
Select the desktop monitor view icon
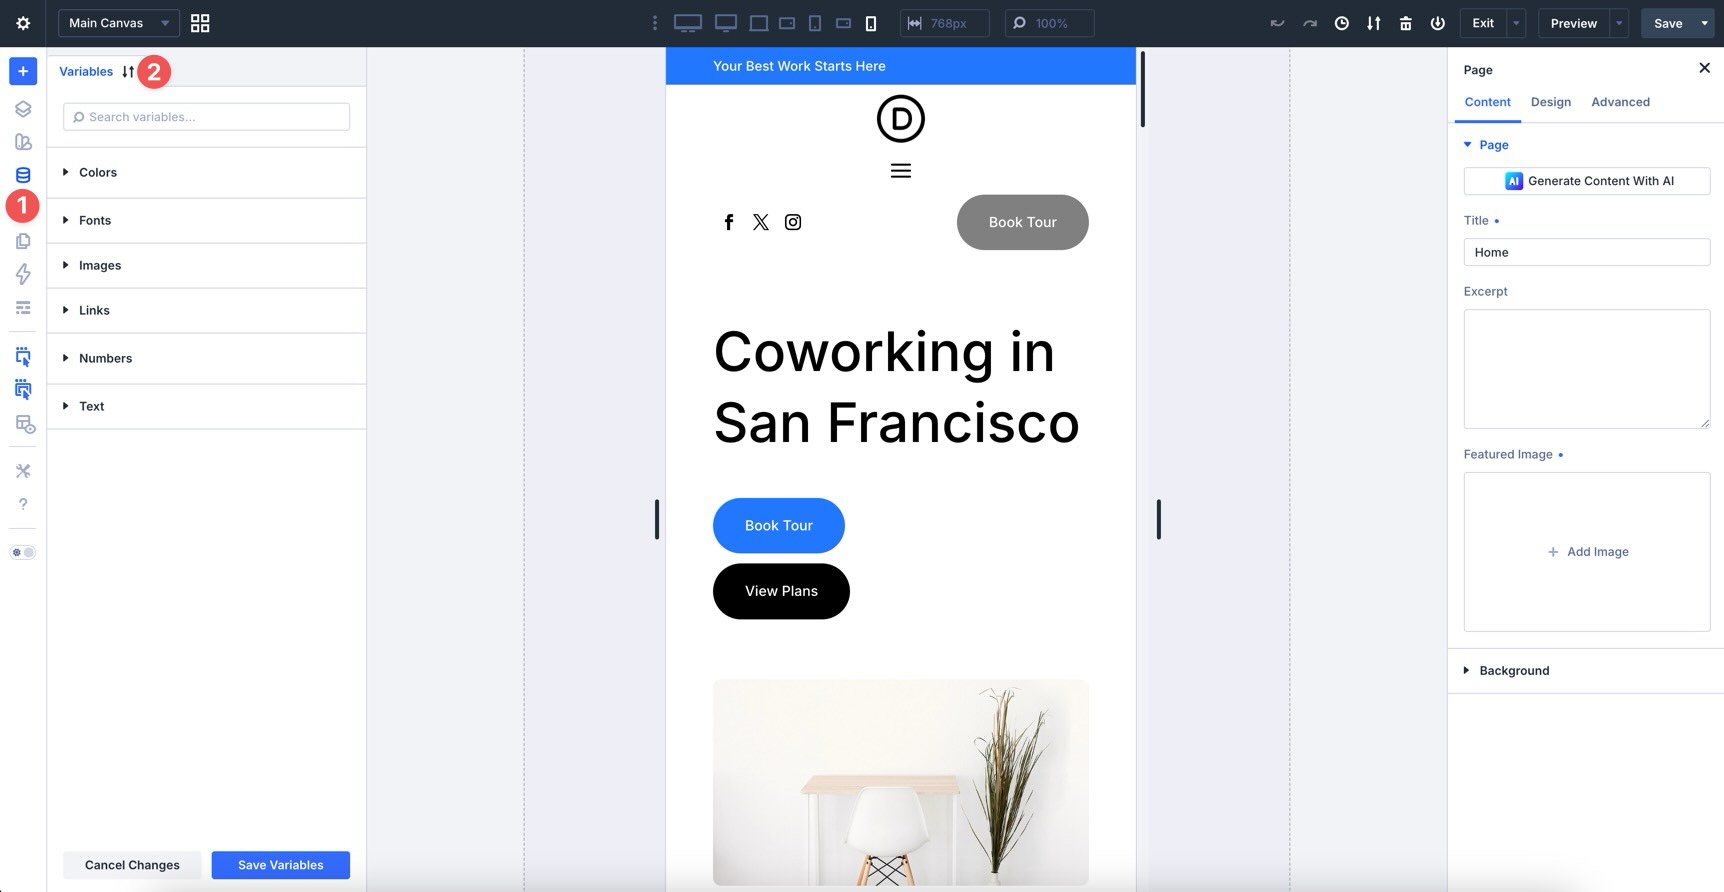(726, 23)
